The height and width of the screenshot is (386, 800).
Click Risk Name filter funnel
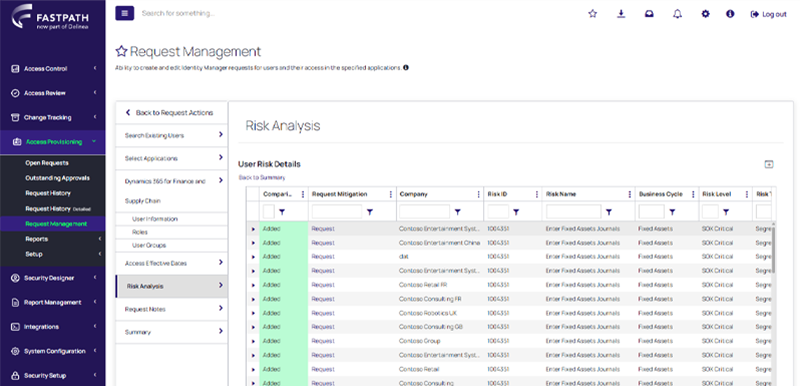[x=609, y=212]
